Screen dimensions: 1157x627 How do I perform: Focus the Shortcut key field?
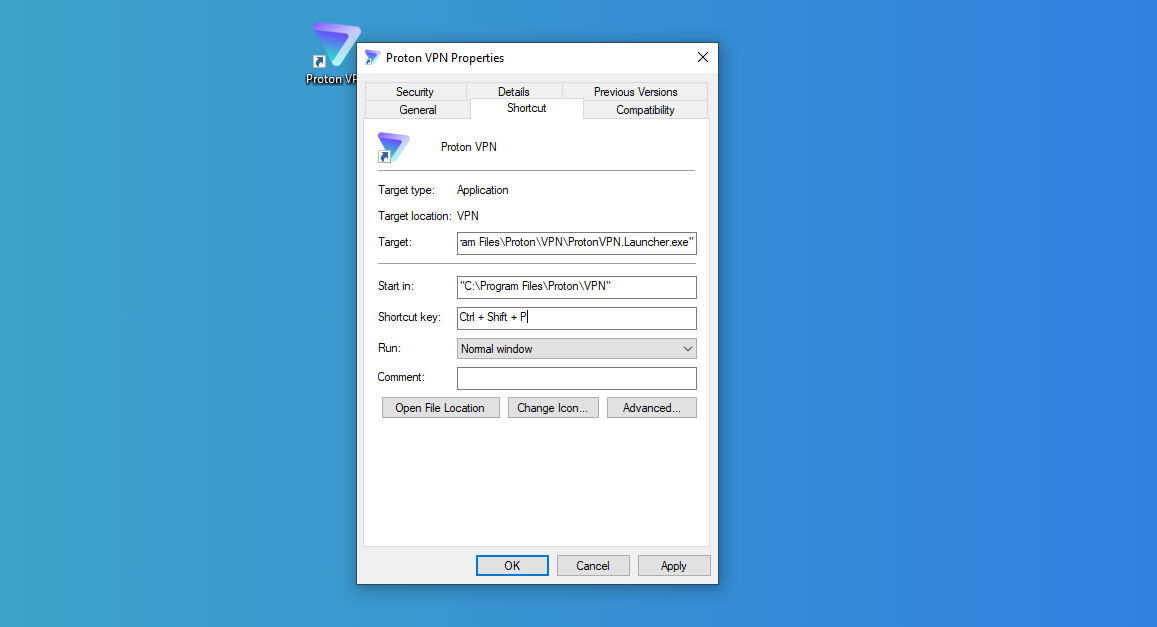pyautogui.click(x=576, y=318)
